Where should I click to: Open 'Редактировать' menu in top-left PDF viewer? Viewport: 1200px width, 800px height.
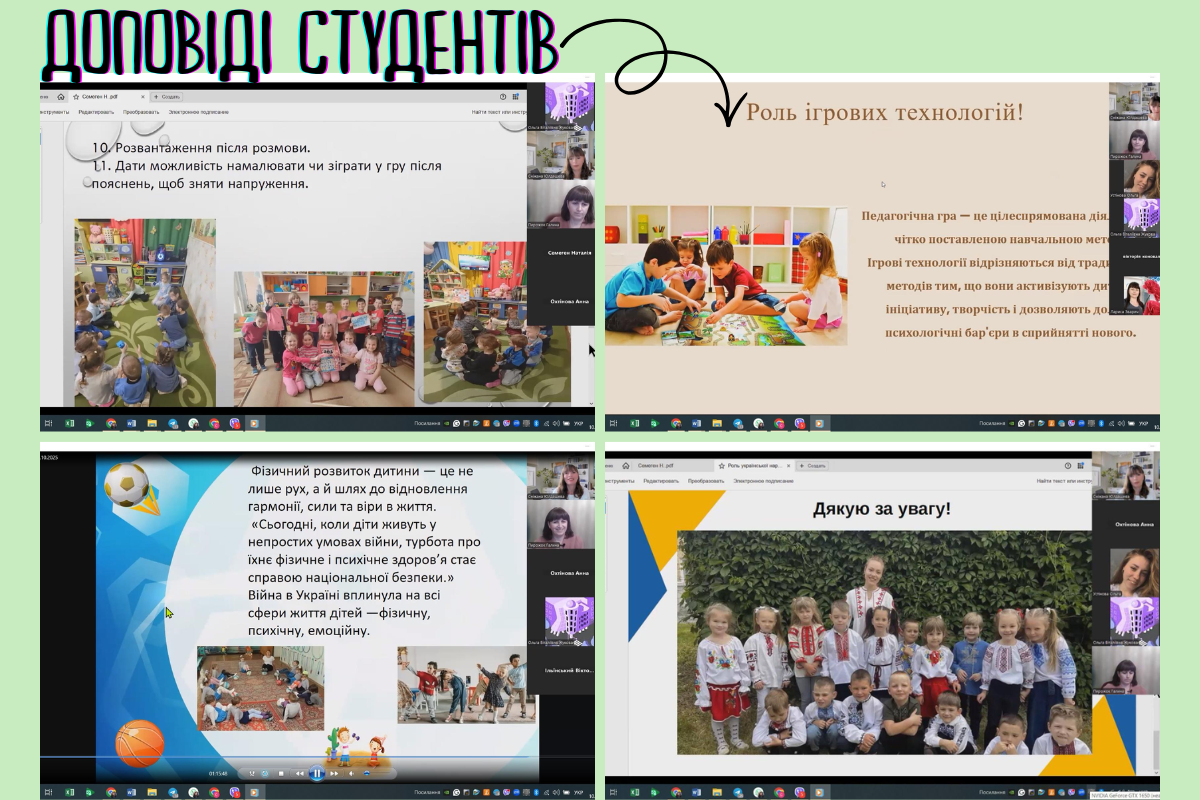[x=96, y=112]
